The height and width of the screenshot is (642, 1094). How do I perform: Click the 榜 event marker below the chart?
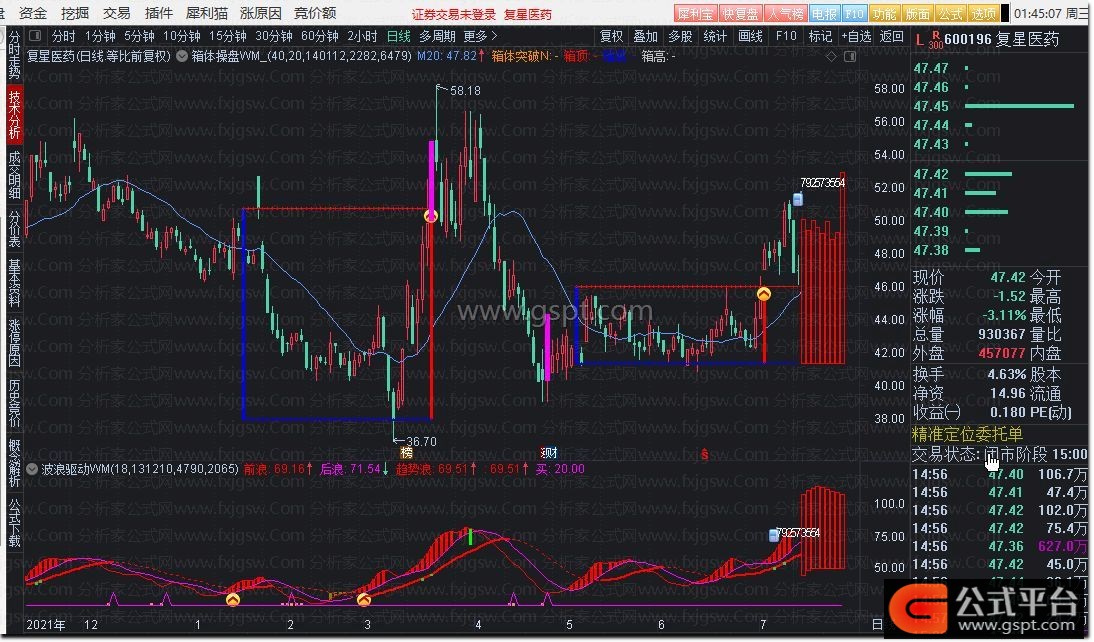click(407, 453)
